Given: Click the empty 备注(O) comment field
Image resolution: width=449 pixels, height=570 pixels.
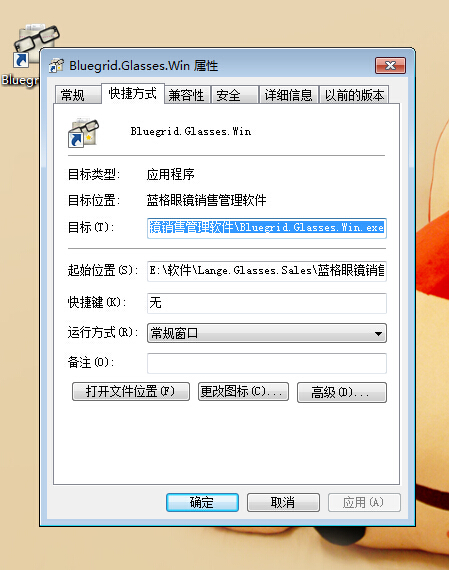Looking at the screenshot, I should point(266,363).
